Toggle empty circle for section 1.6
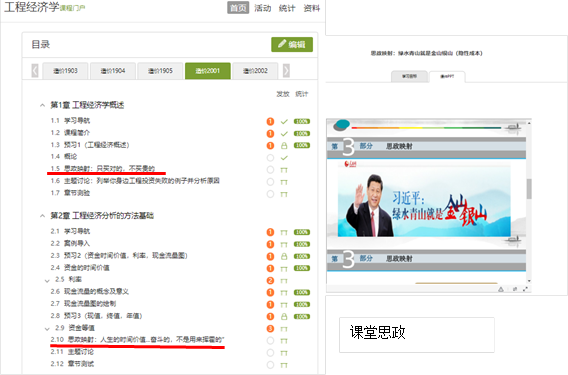The width and height of the screenshot is (568, 375). (x=270, y=182)
